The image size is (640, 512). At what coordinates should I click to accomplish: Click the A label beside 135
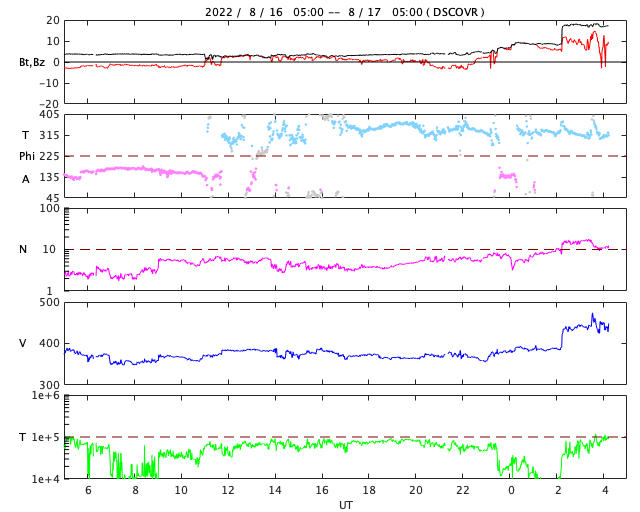coord(26,178)
